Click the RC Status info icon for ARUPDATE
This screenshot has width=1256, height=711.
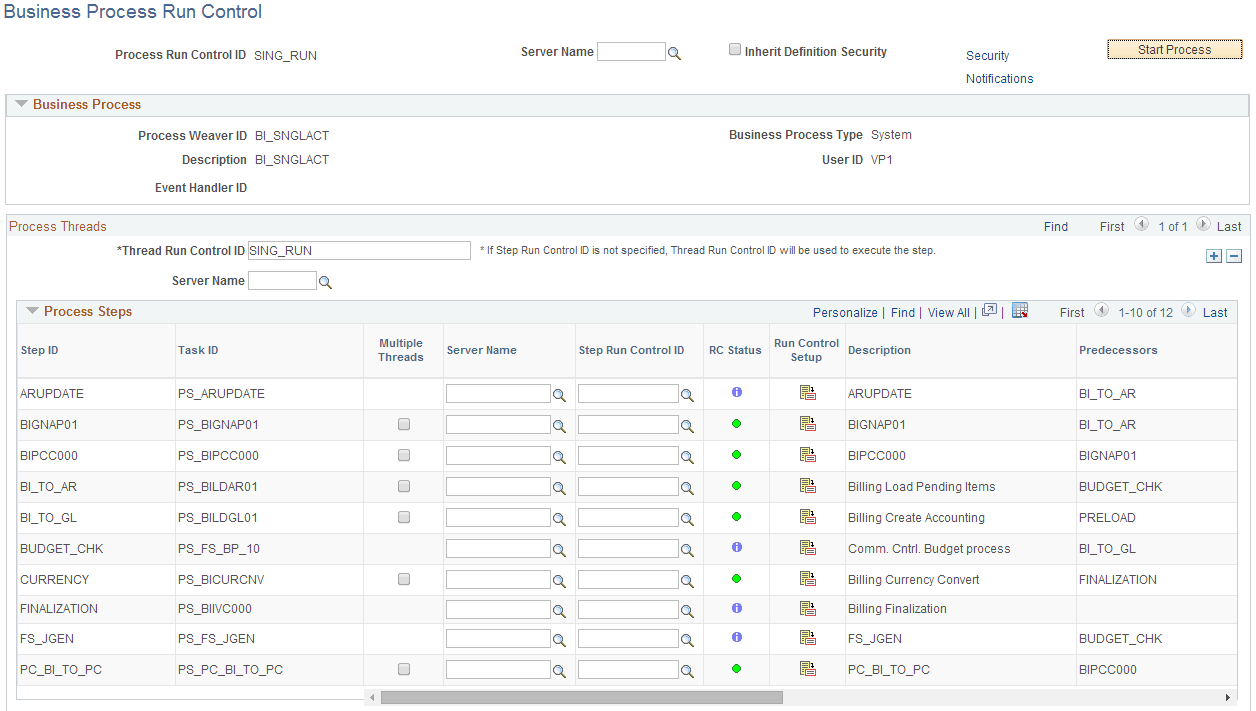pos(736,393)
